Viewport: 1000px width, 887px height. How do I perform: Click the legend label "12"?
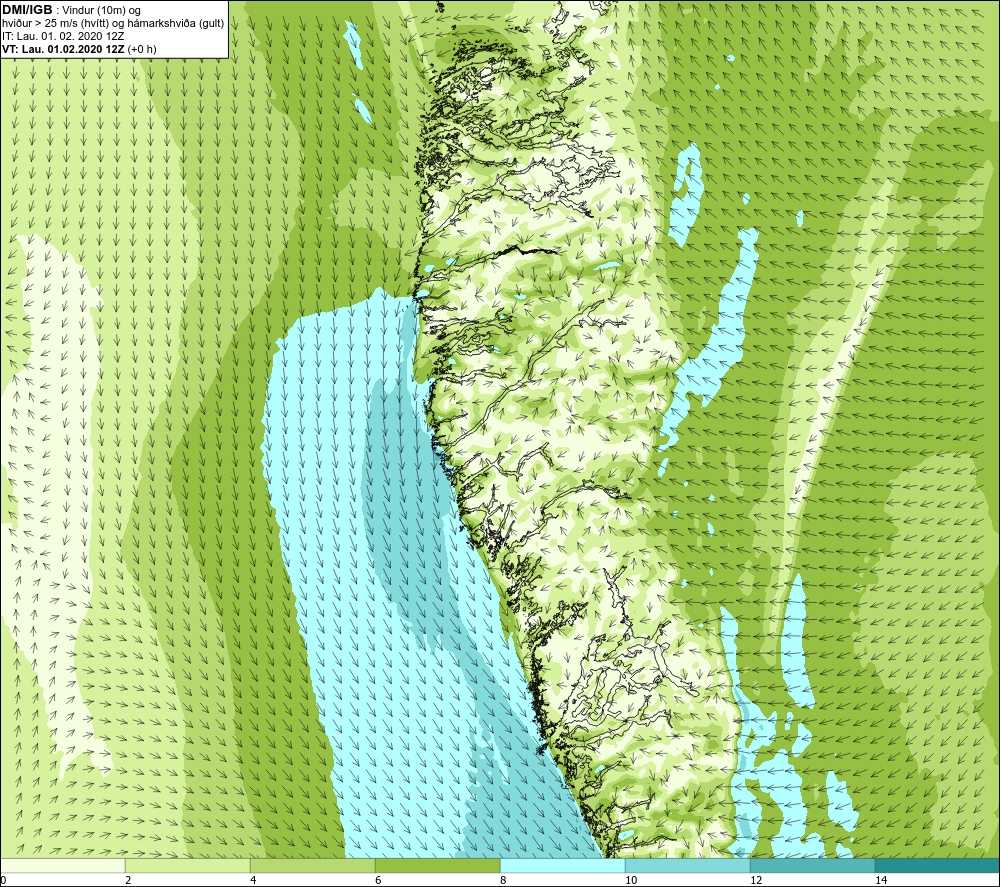[x=756, y=880]
